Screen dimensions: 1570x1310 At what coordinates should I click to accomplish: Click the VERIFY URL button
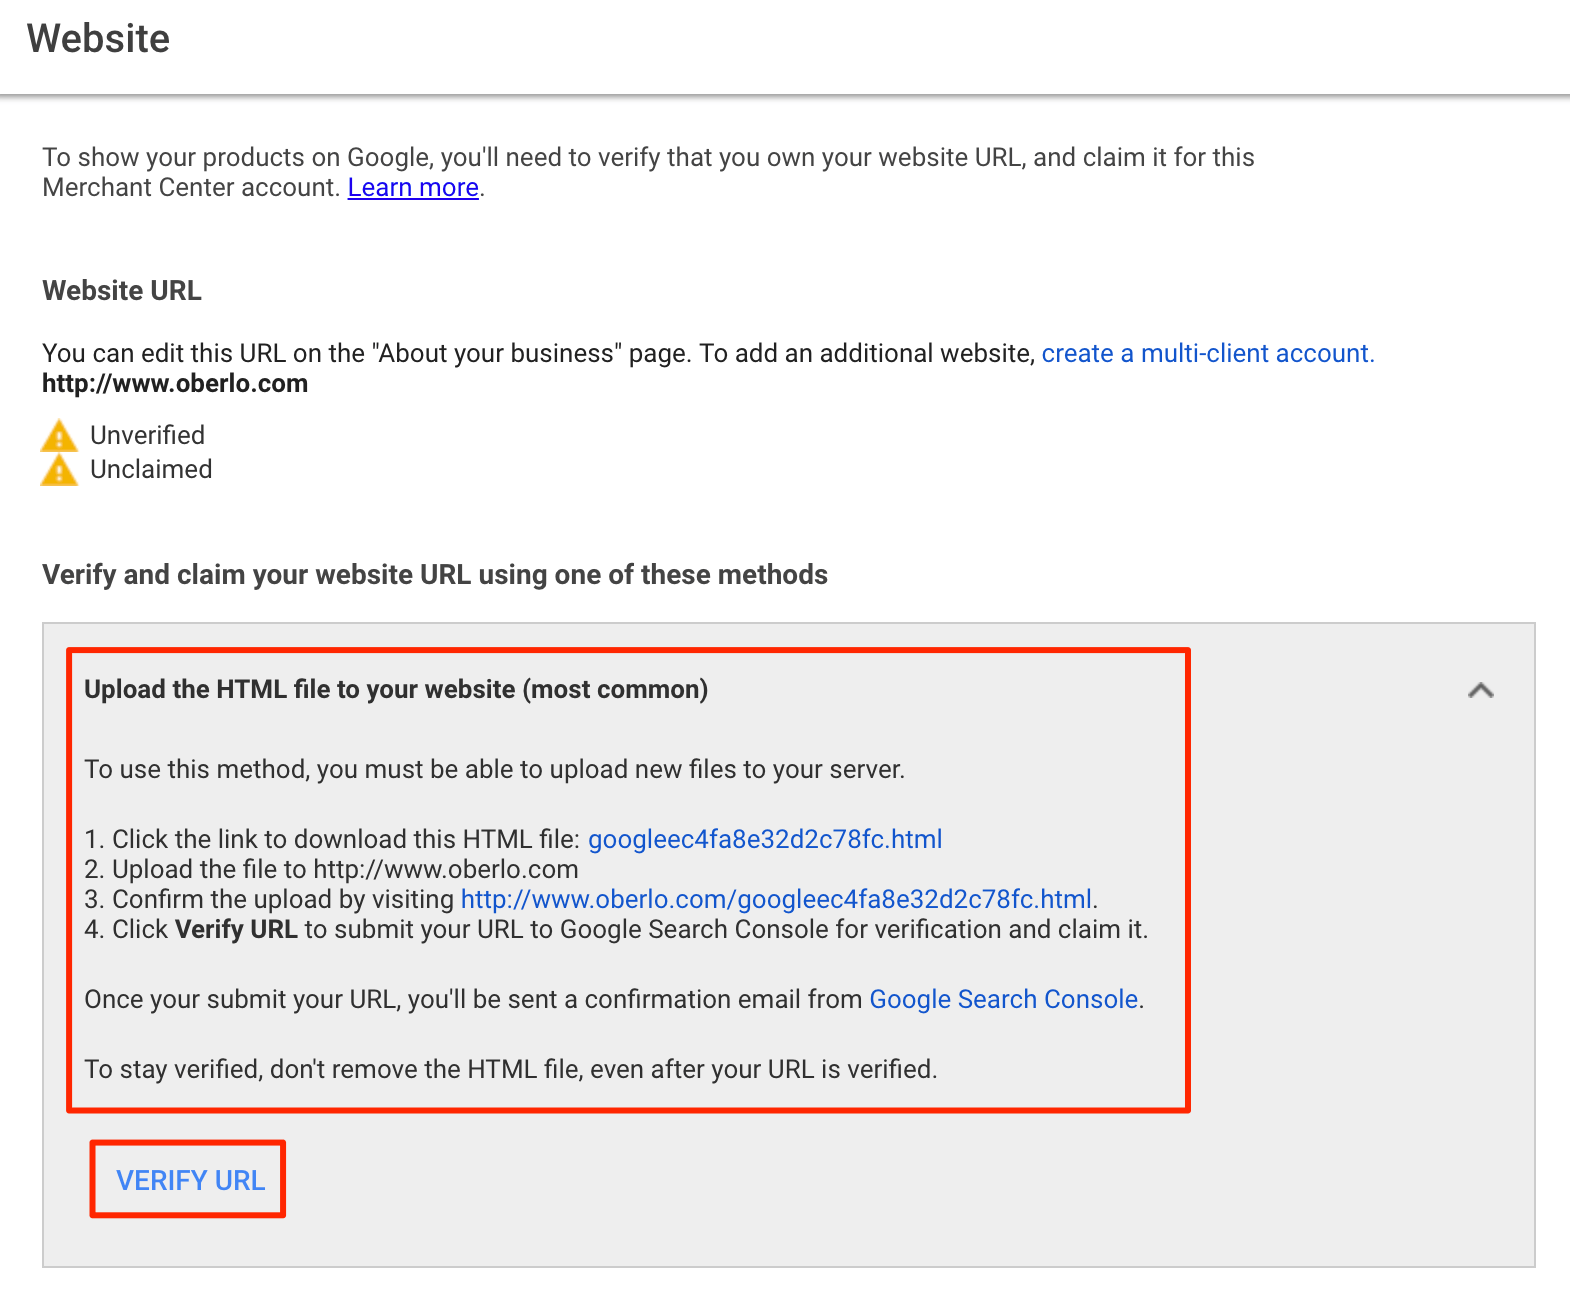pos(190,1180)
